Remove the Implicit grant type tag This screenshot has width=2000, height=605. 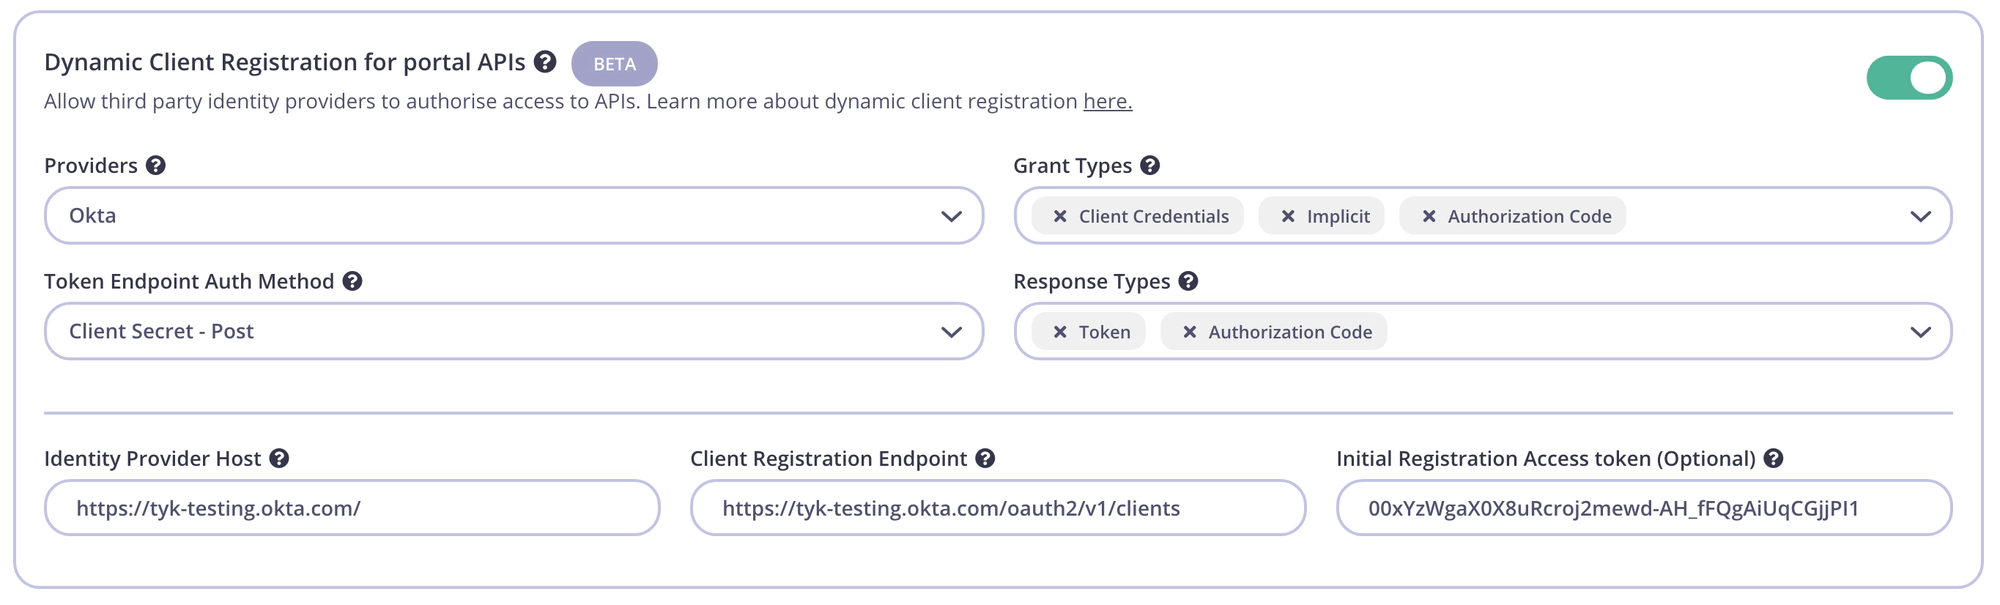tap(1288, 217)
